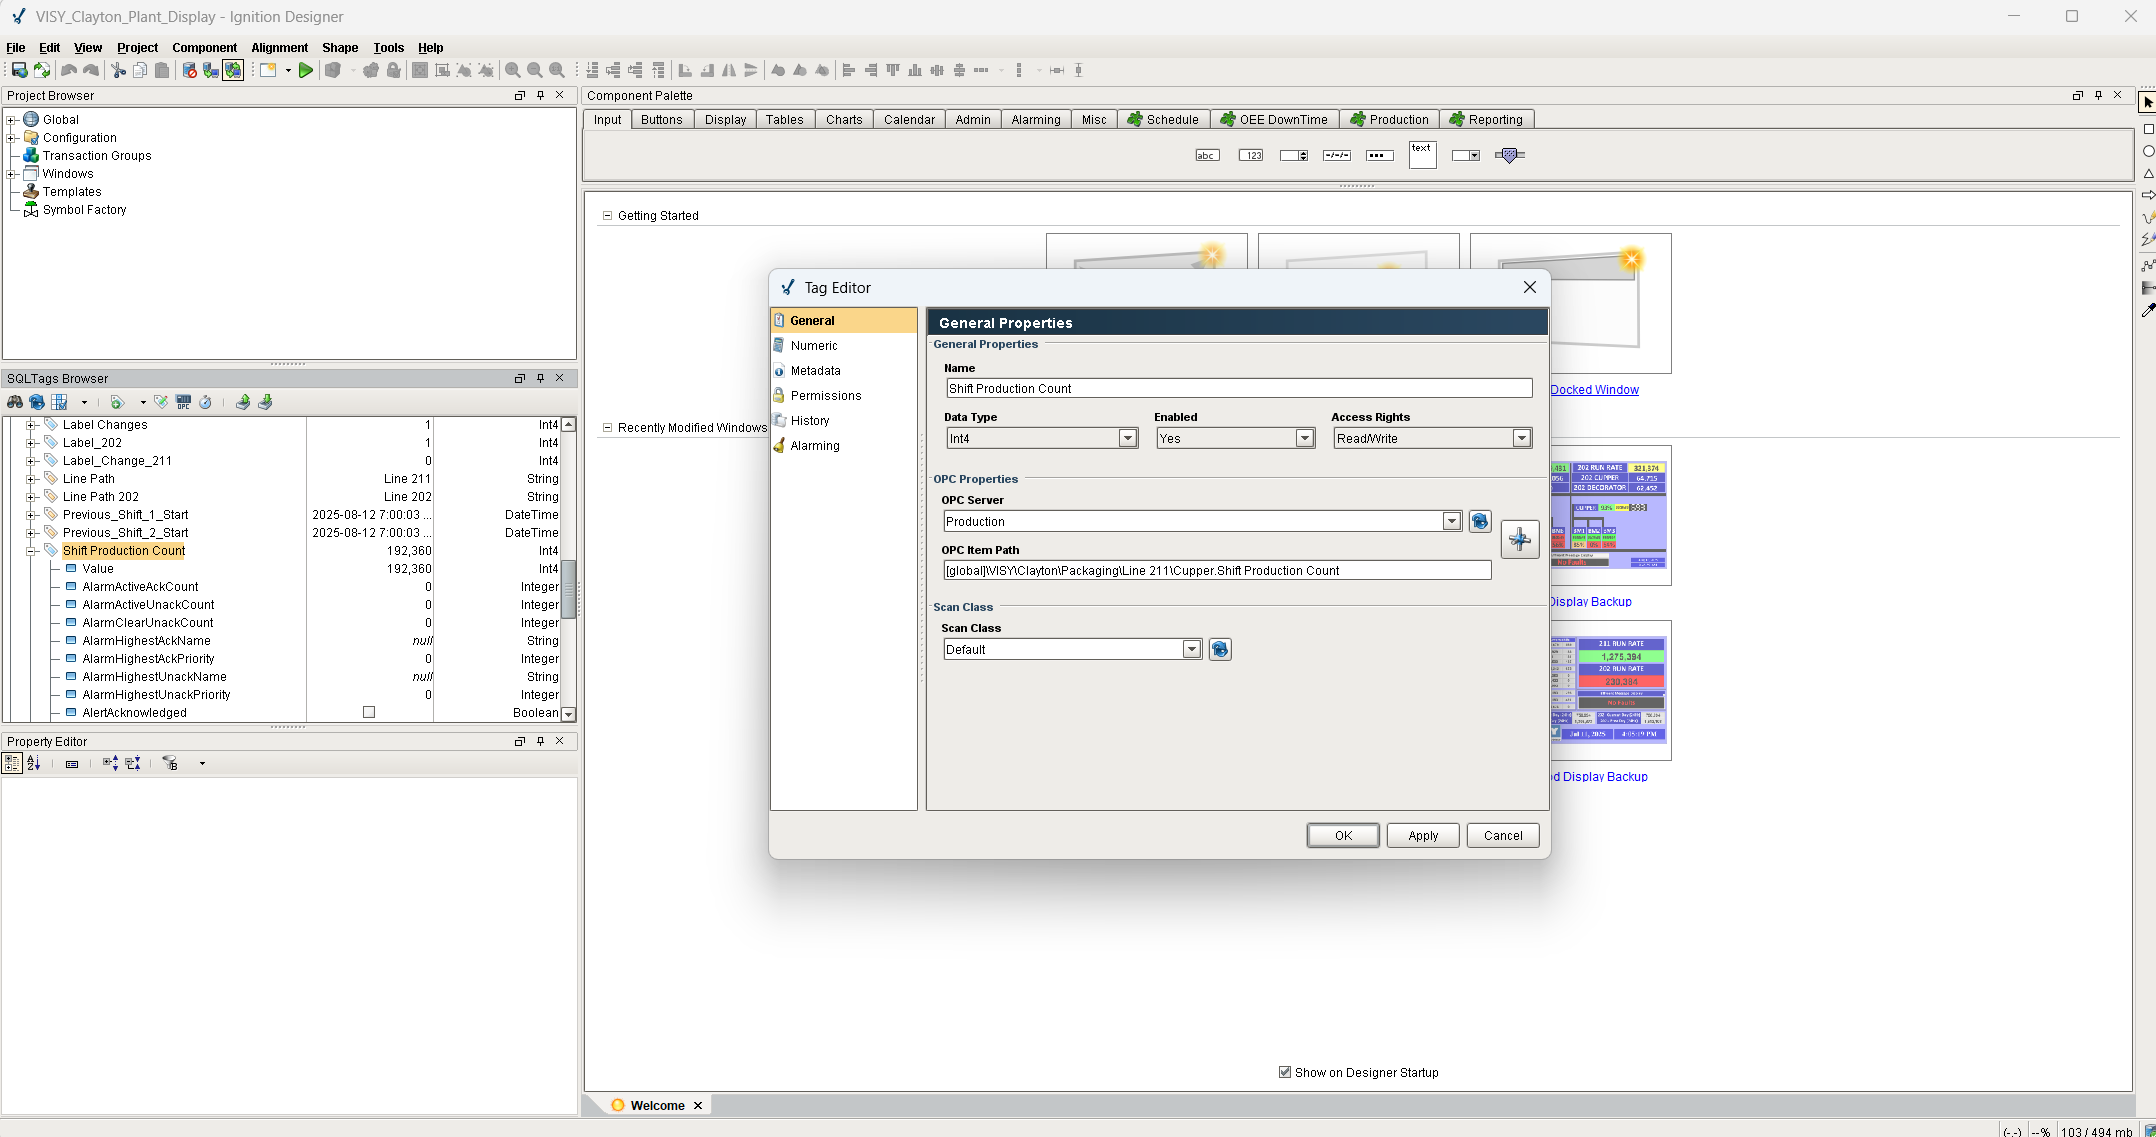The width and height of the screenshot is (2156, 1137).
Task: Click the import tags upload icon
Action: click(243, 402)
